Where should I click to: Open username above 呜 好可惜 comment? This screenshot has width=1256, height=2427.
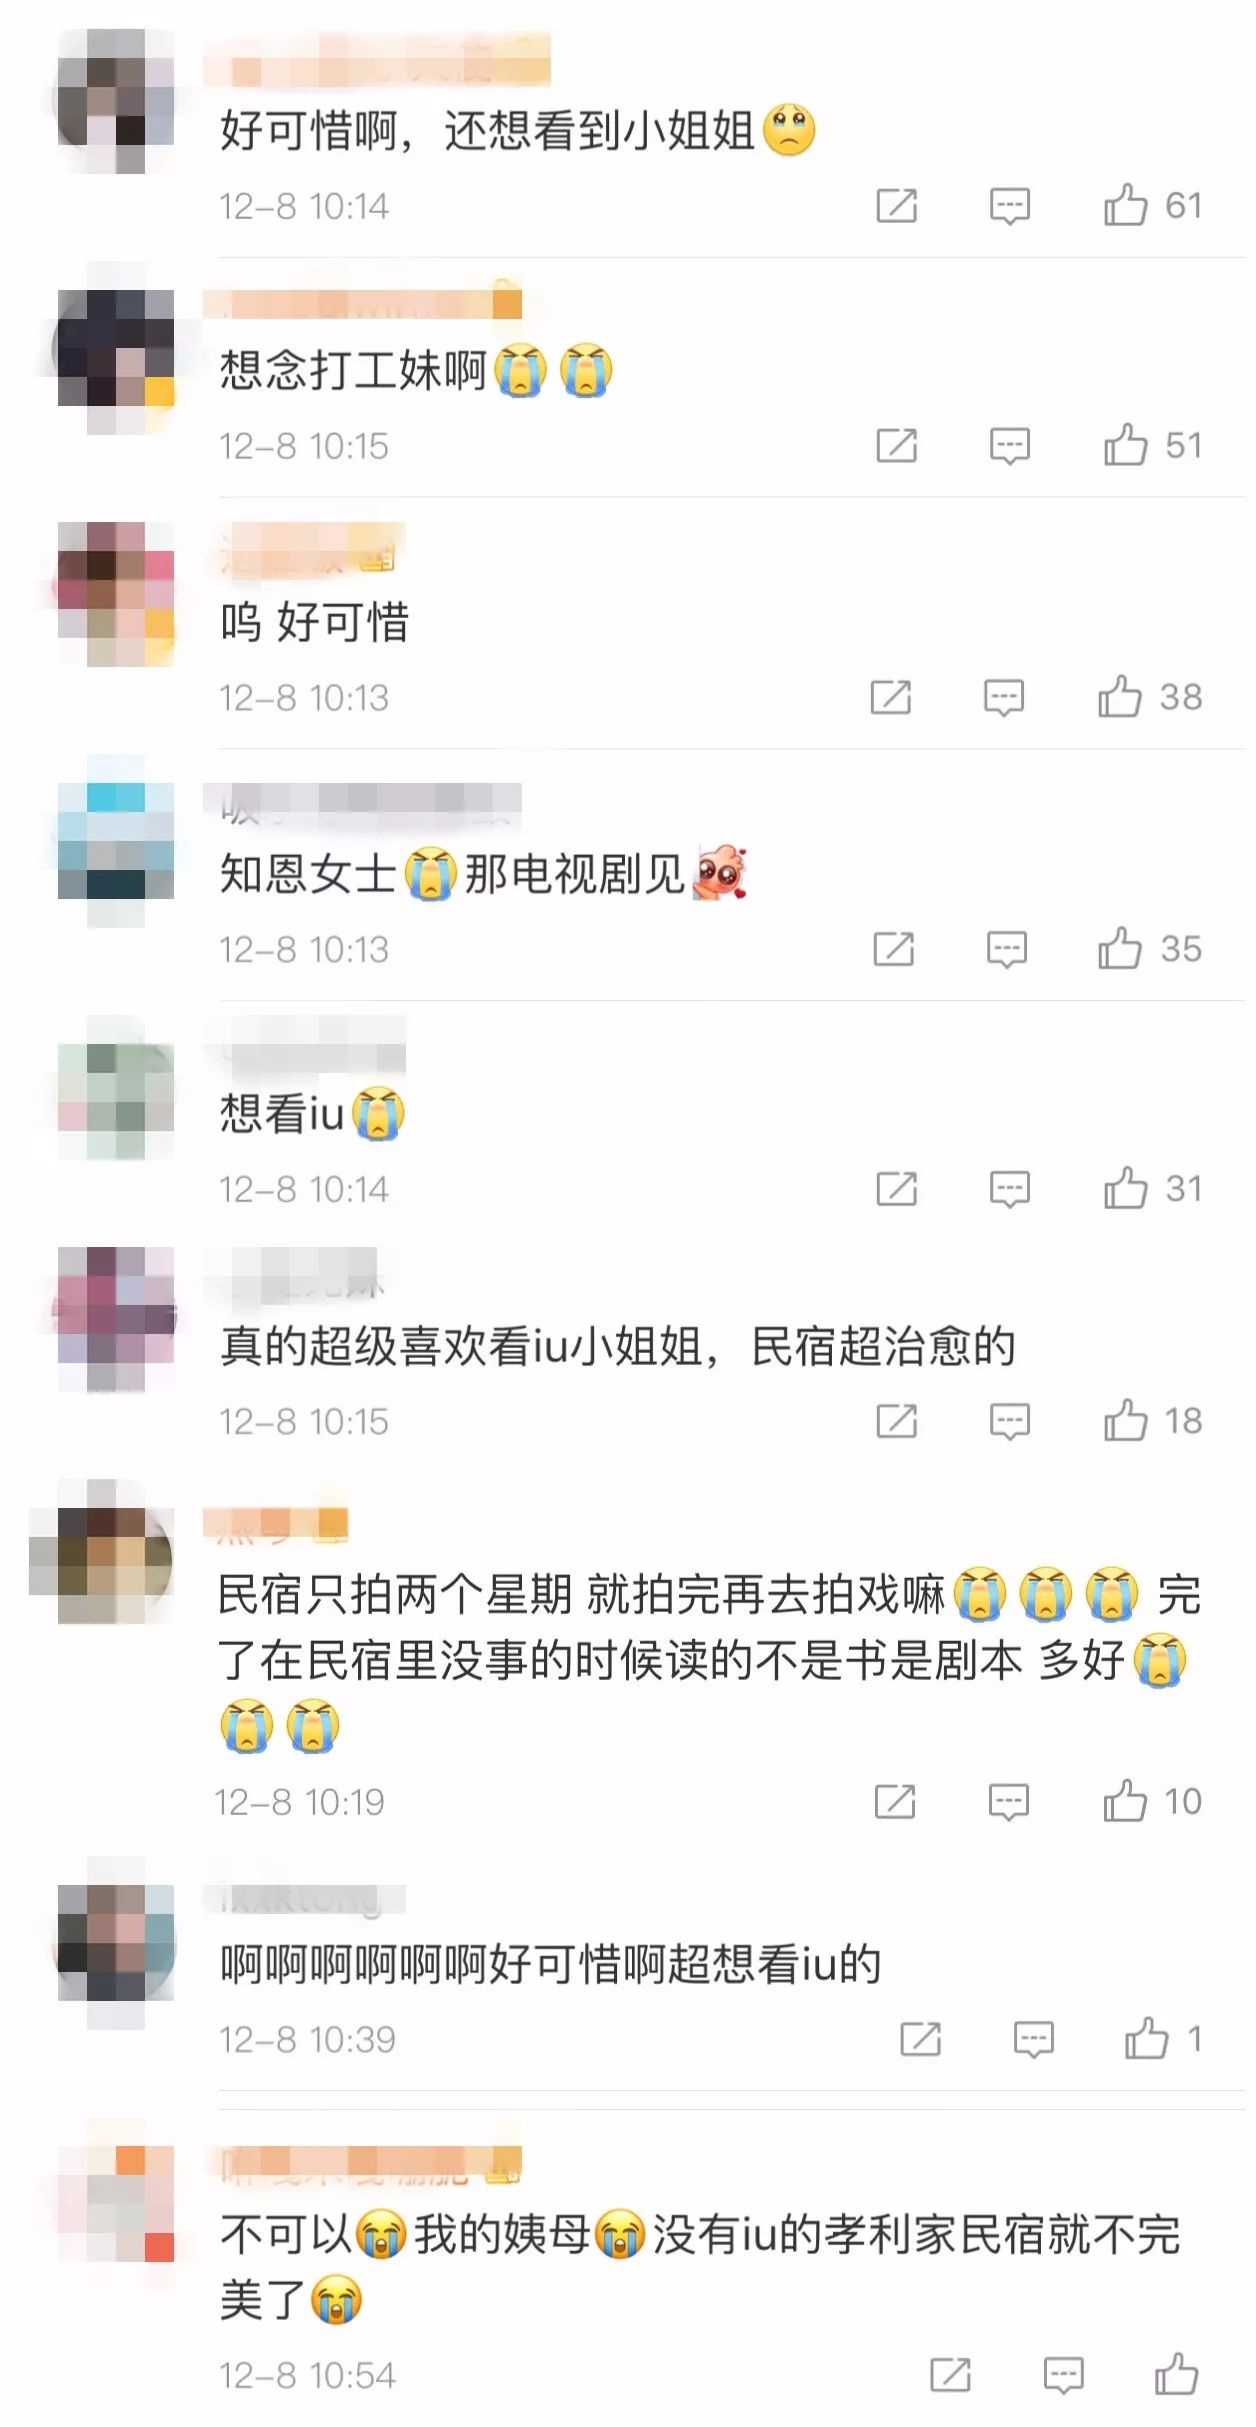point(304,549)
